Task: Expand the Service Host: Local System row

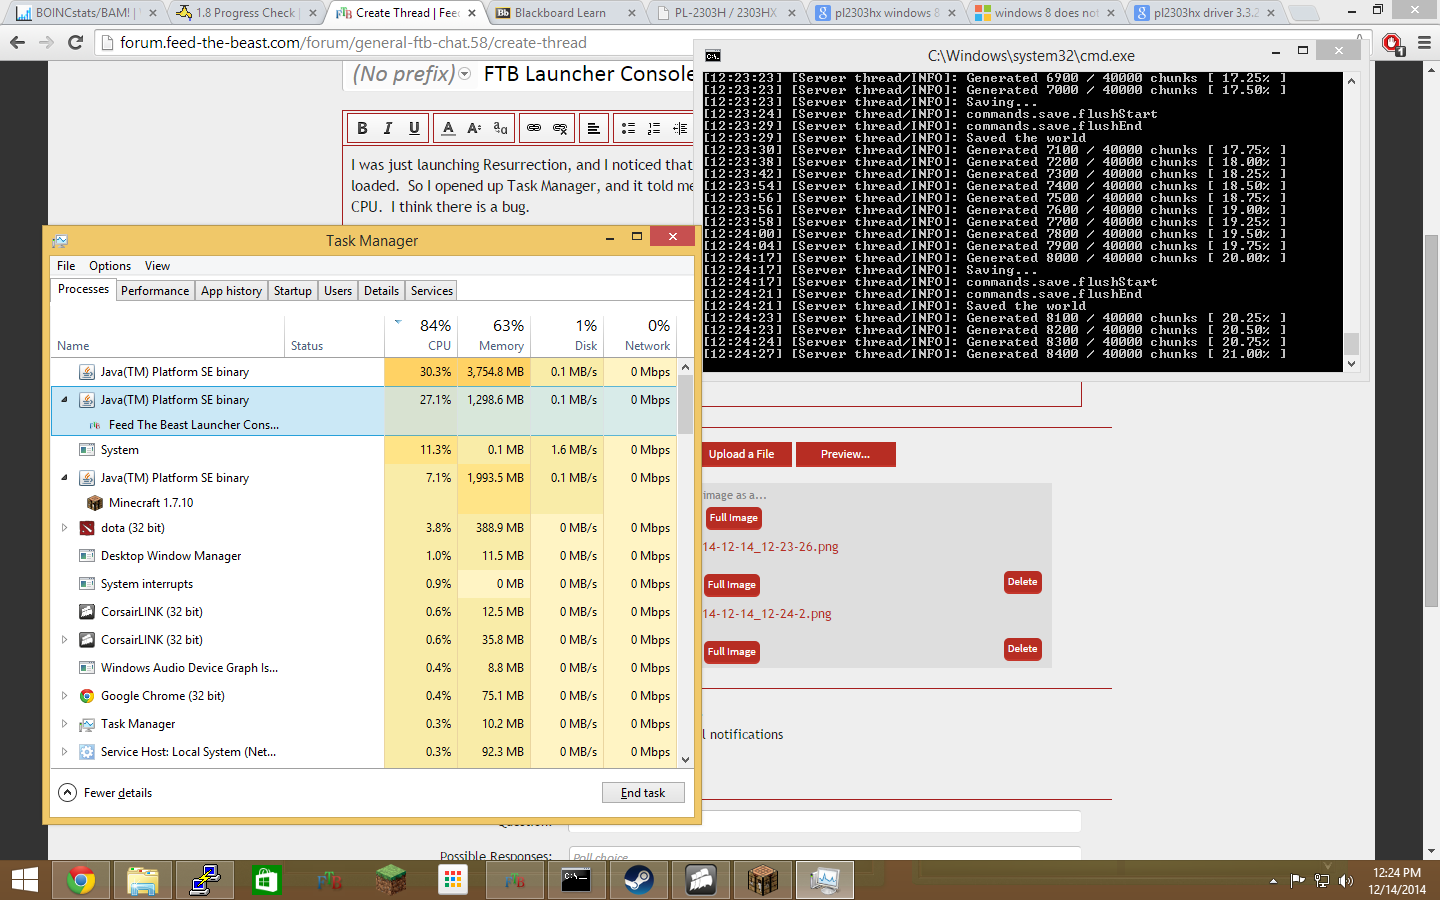Action: click(x=65, y=752)
